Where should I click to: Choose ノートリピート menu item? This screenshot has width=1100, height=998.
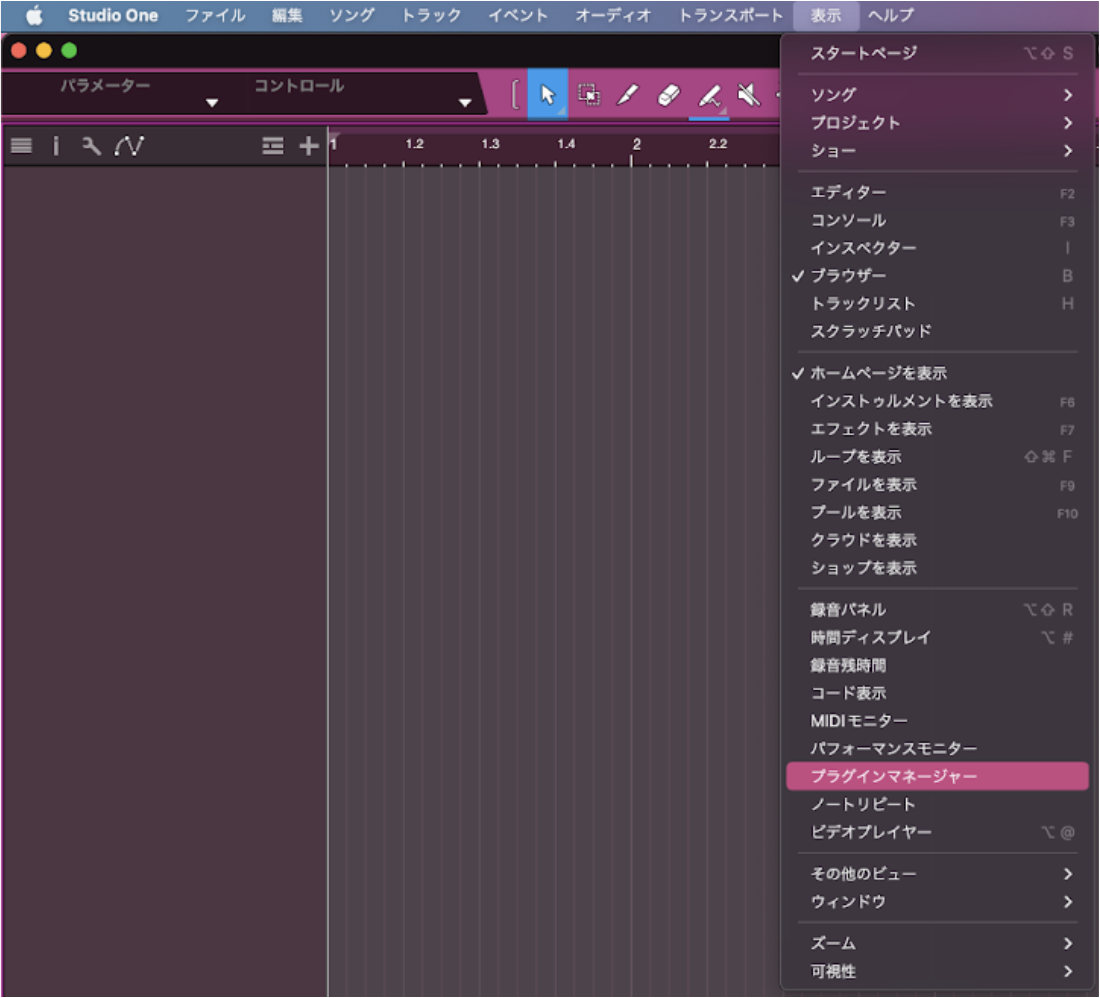point(937,804)
